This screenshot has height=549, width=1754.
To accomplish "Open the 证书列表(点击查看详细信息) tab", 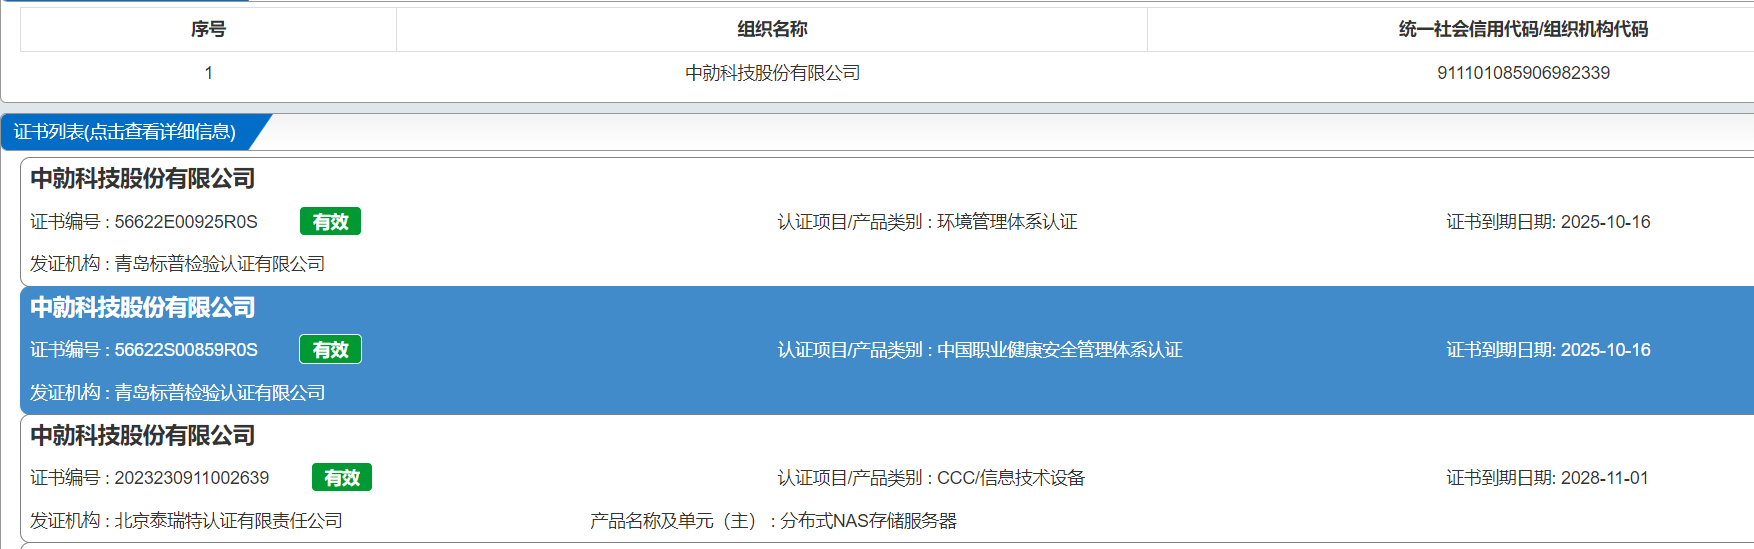I will pos(125,132).
